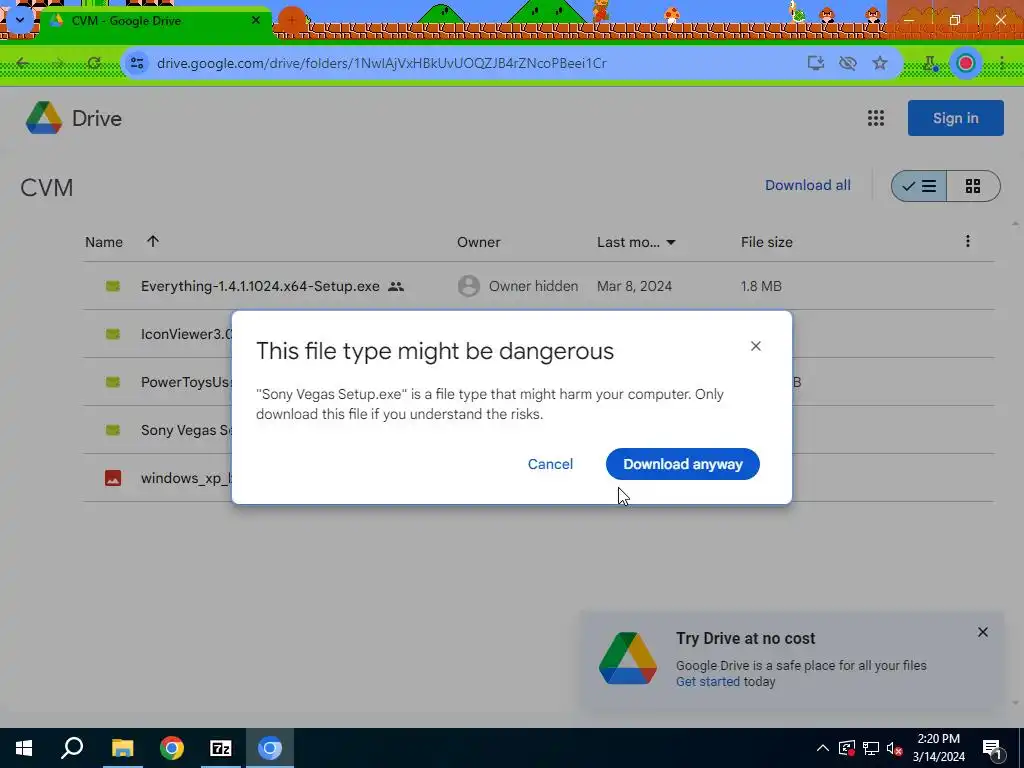Close the Try Drive promo card
The height and width of the screenshot is (768, 1024).
click(x=983, y=632)
